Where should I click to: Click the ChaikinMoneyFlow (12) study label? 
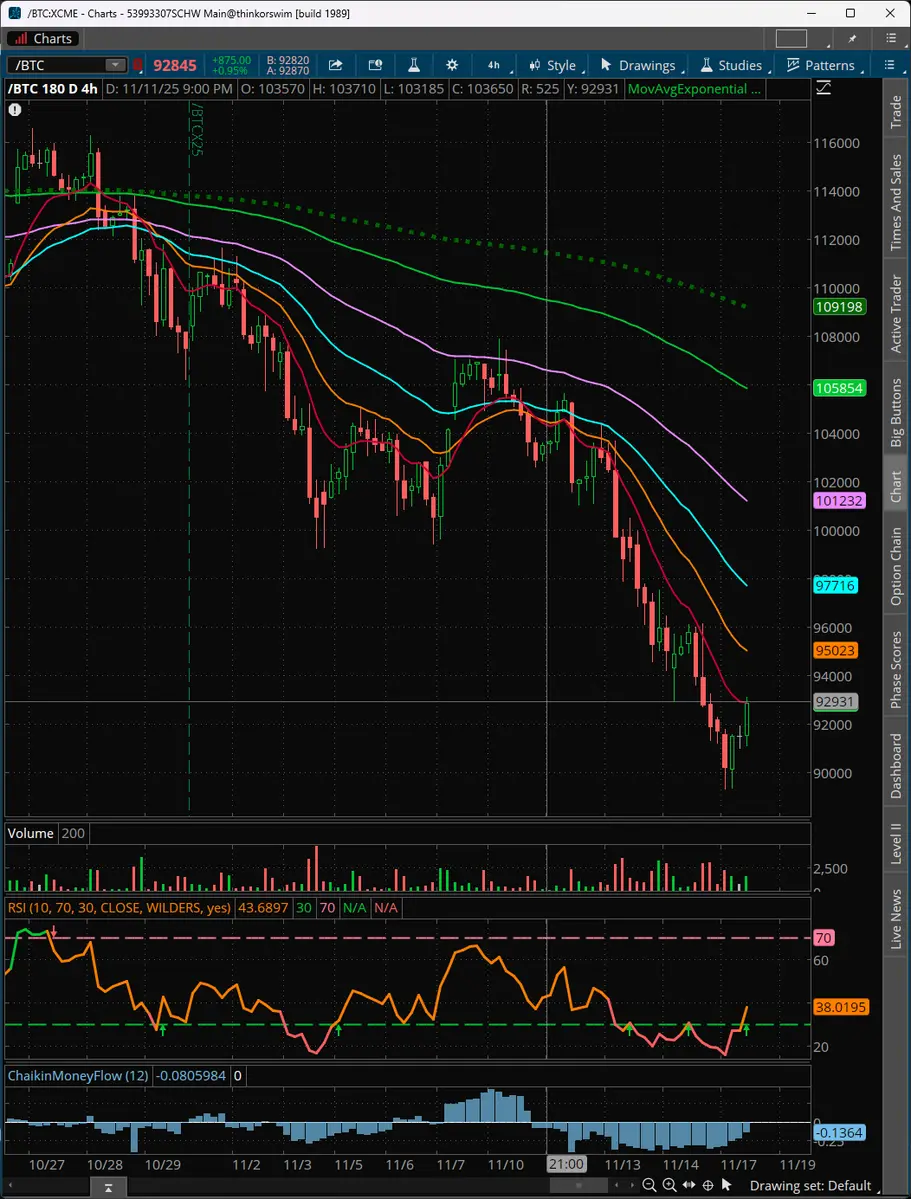pyautogui.click(x=78, y=1076)
